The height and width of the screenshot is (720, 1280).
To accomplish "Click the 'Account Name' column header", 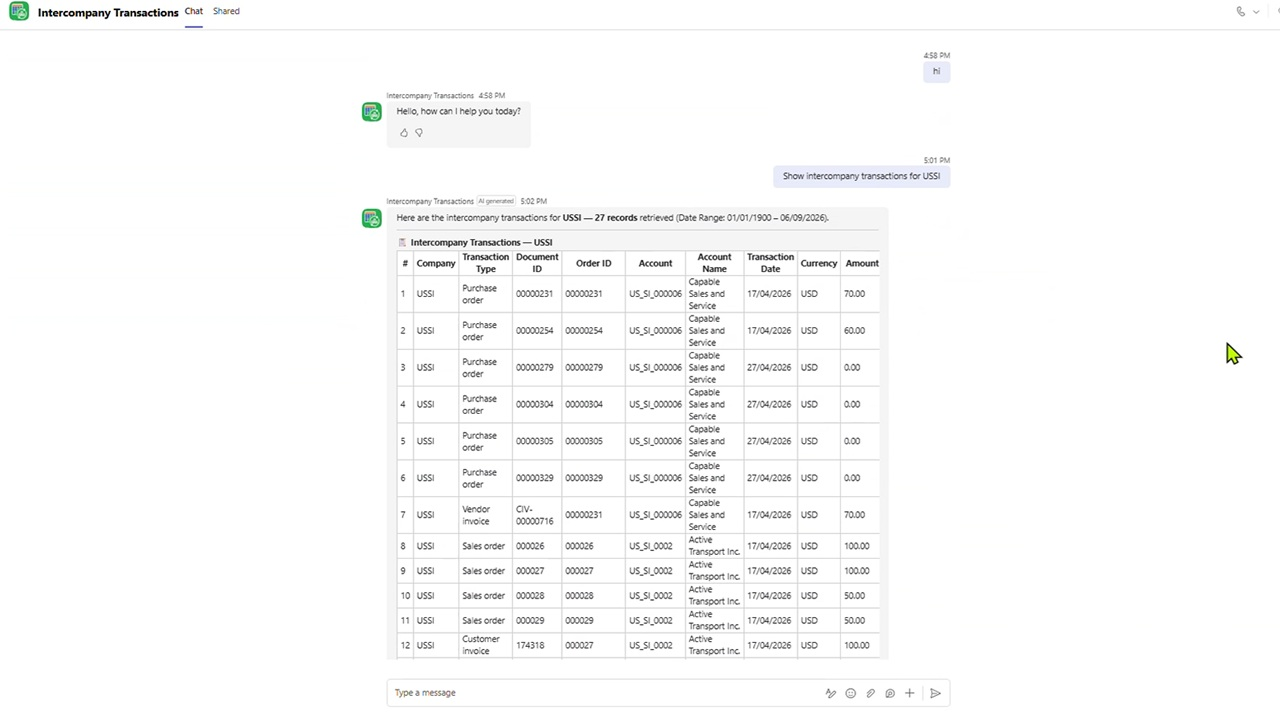I will 714,263.
